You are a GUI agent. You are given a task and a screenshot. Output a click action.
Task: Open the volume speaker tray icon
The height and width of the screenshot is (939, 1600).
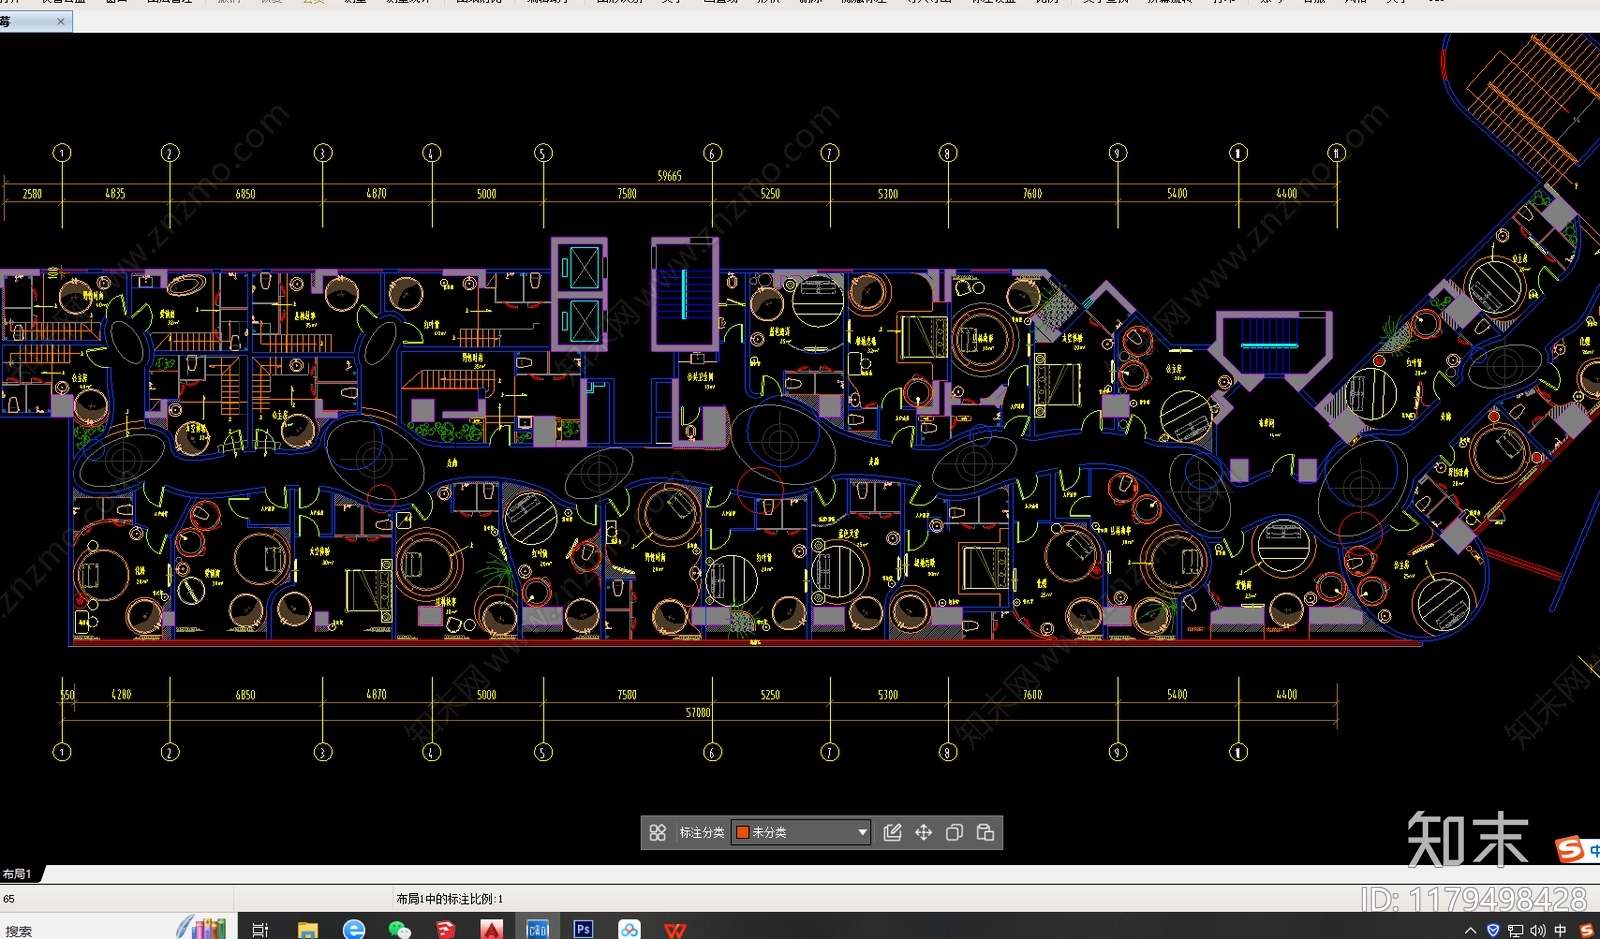click(x=1537, y=930)
